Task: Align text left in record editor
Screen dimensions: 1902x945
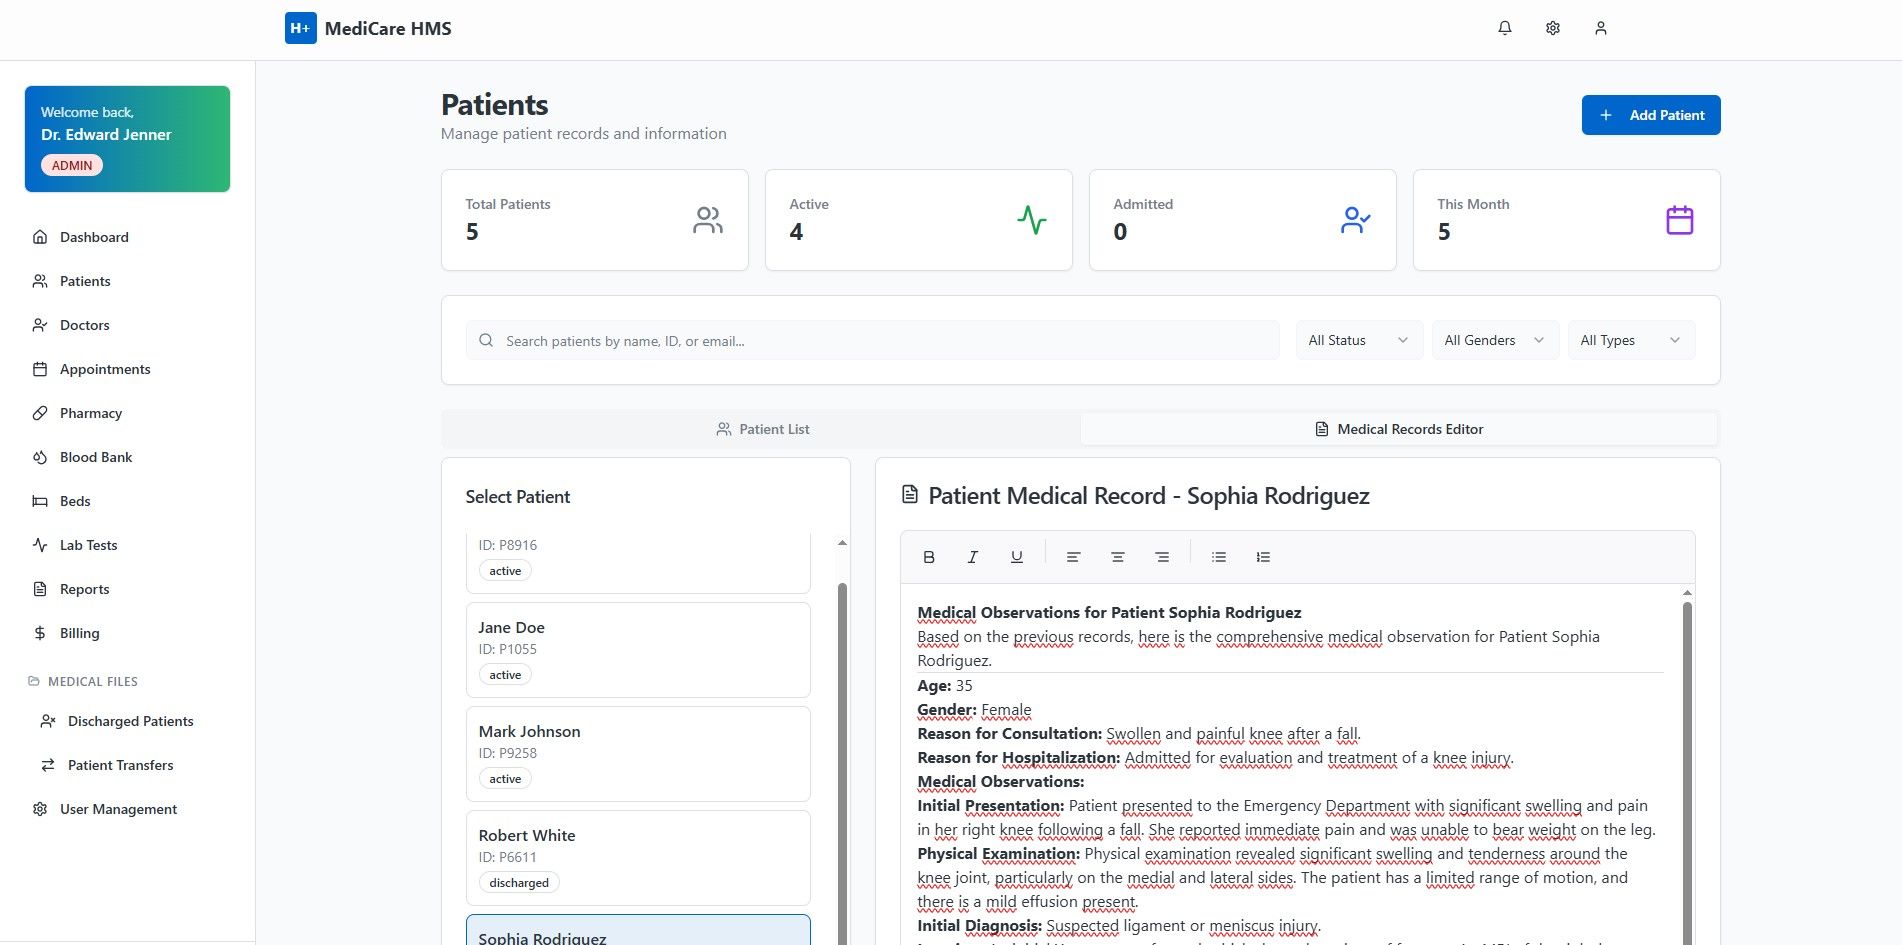Action: pos(1073,557)
